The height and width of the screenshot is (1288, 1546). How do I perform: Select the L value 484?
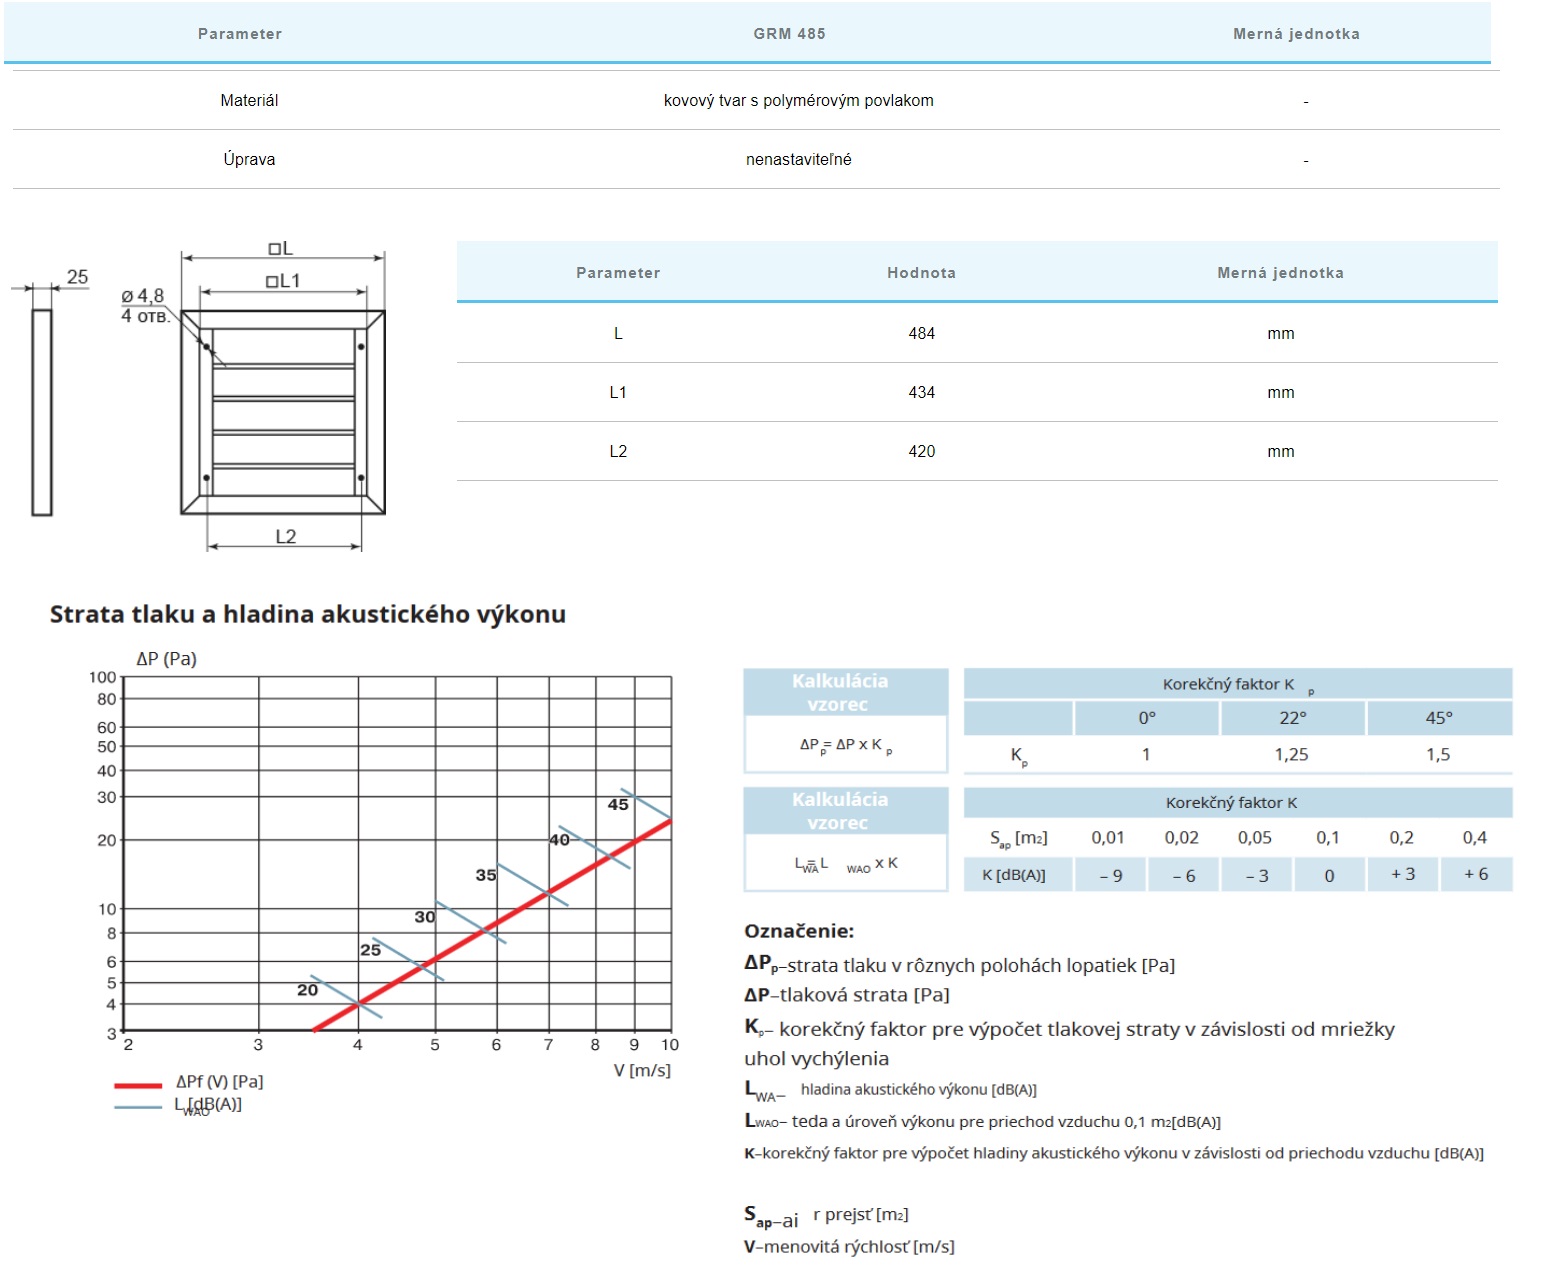[921, 334]
